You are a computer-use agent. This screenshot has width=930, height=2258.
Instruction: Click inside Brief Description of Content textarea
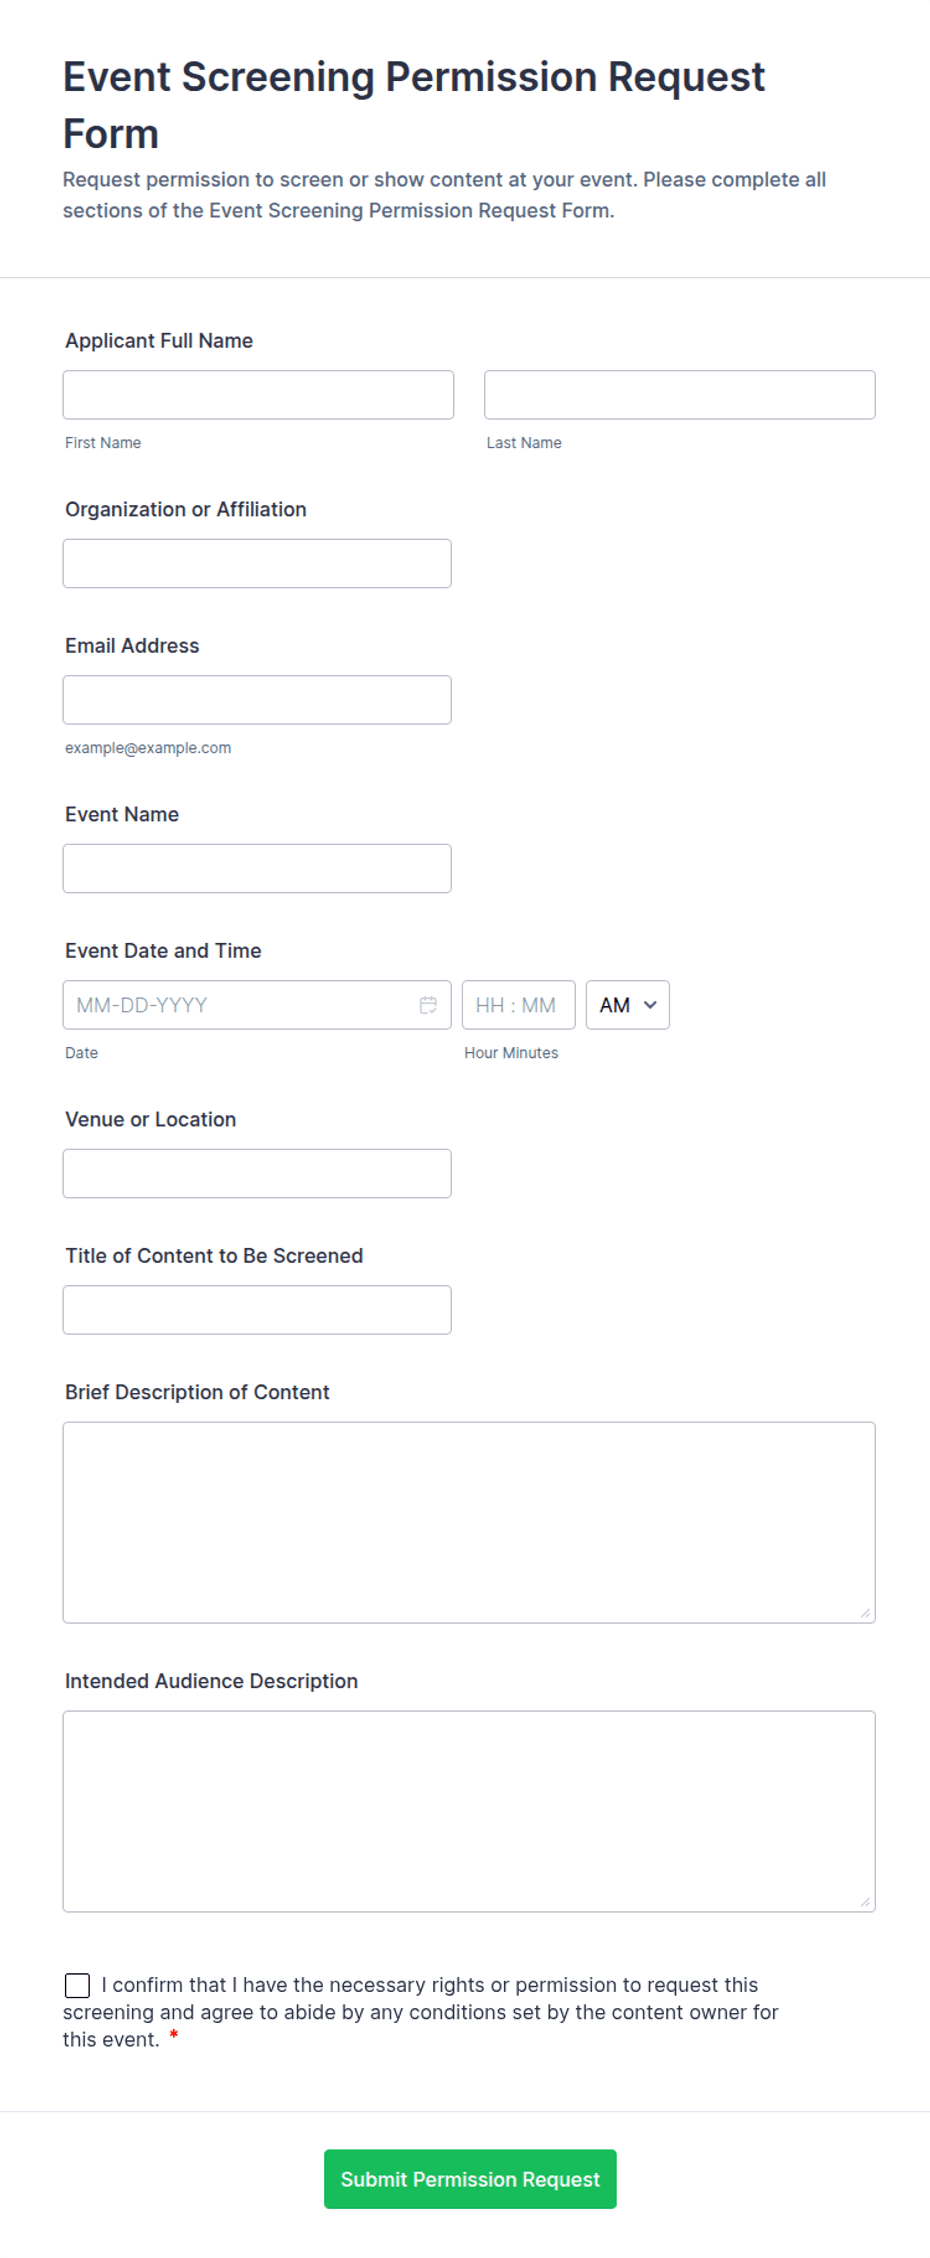pyautogui.click(x=469, y=1522)
